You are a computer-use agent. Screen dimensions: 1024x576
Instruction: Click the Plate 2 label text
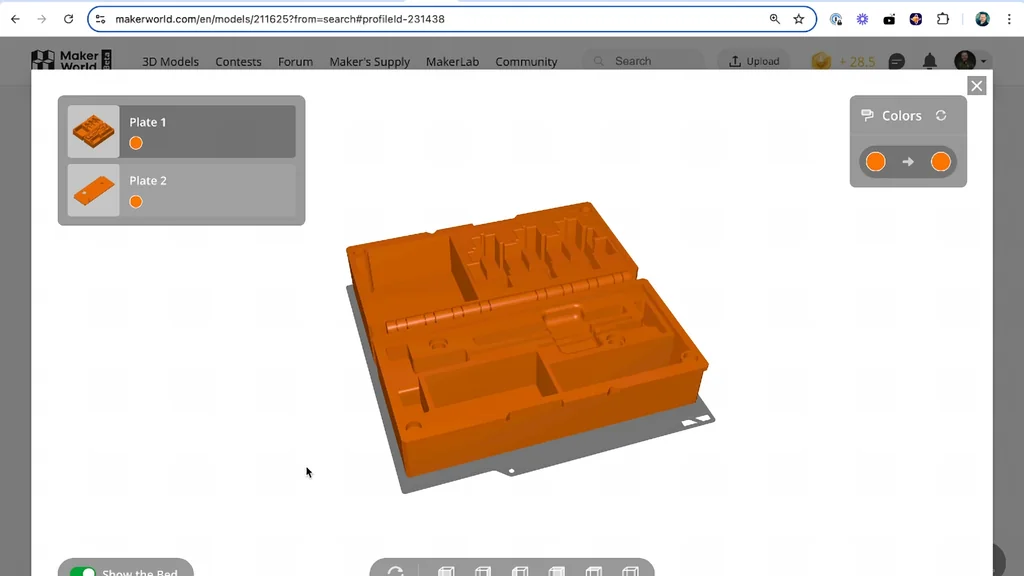coord(148,180)
